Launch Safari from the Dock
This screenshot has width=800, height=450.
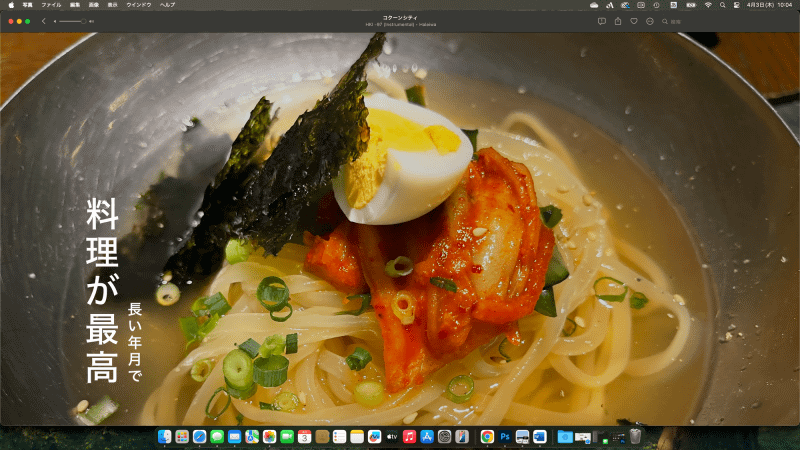pos(199,437)
